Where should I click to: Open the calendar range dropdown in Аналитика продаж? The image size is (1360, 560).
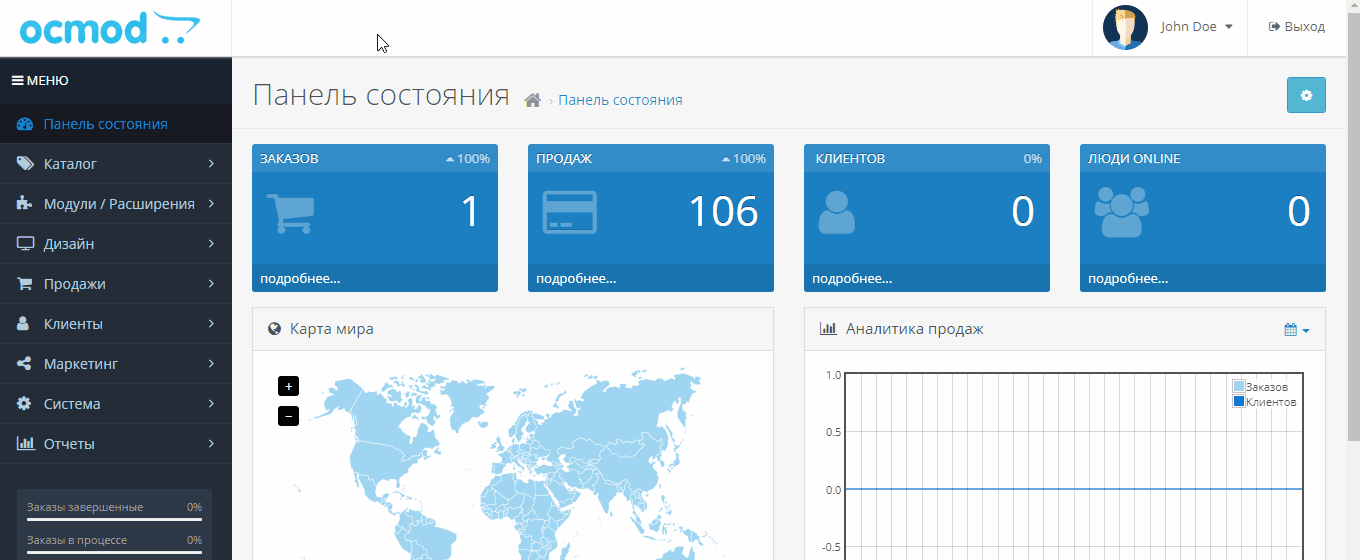coord(1296,330)
